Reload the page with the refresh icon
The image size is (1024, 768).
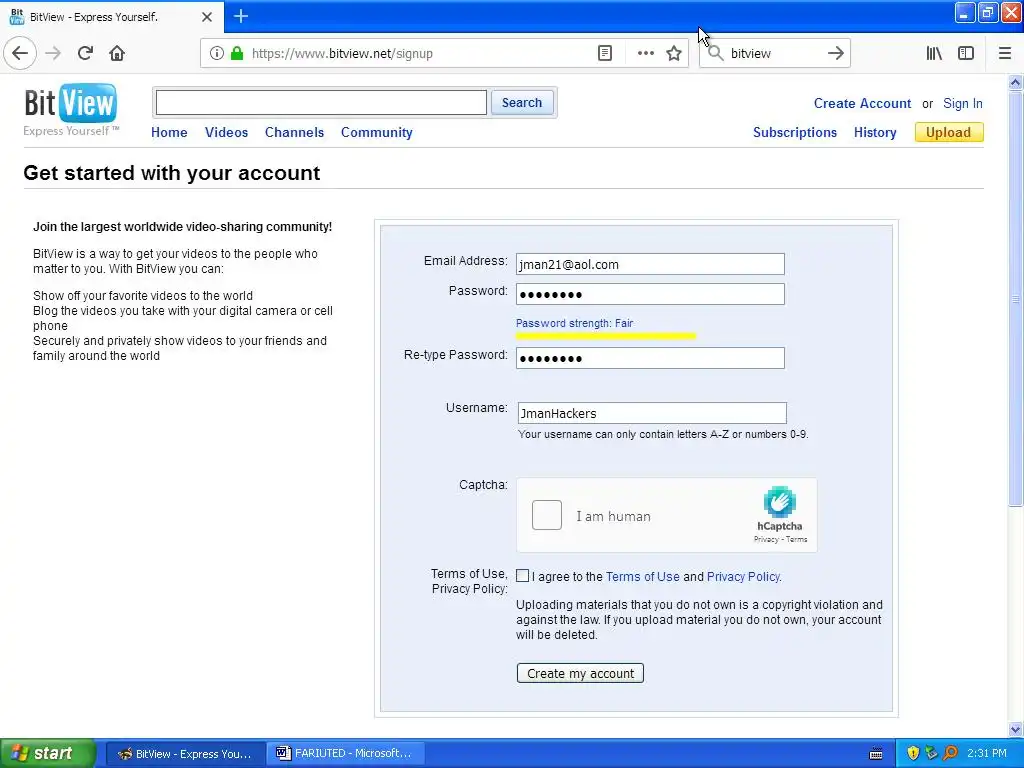85,53
